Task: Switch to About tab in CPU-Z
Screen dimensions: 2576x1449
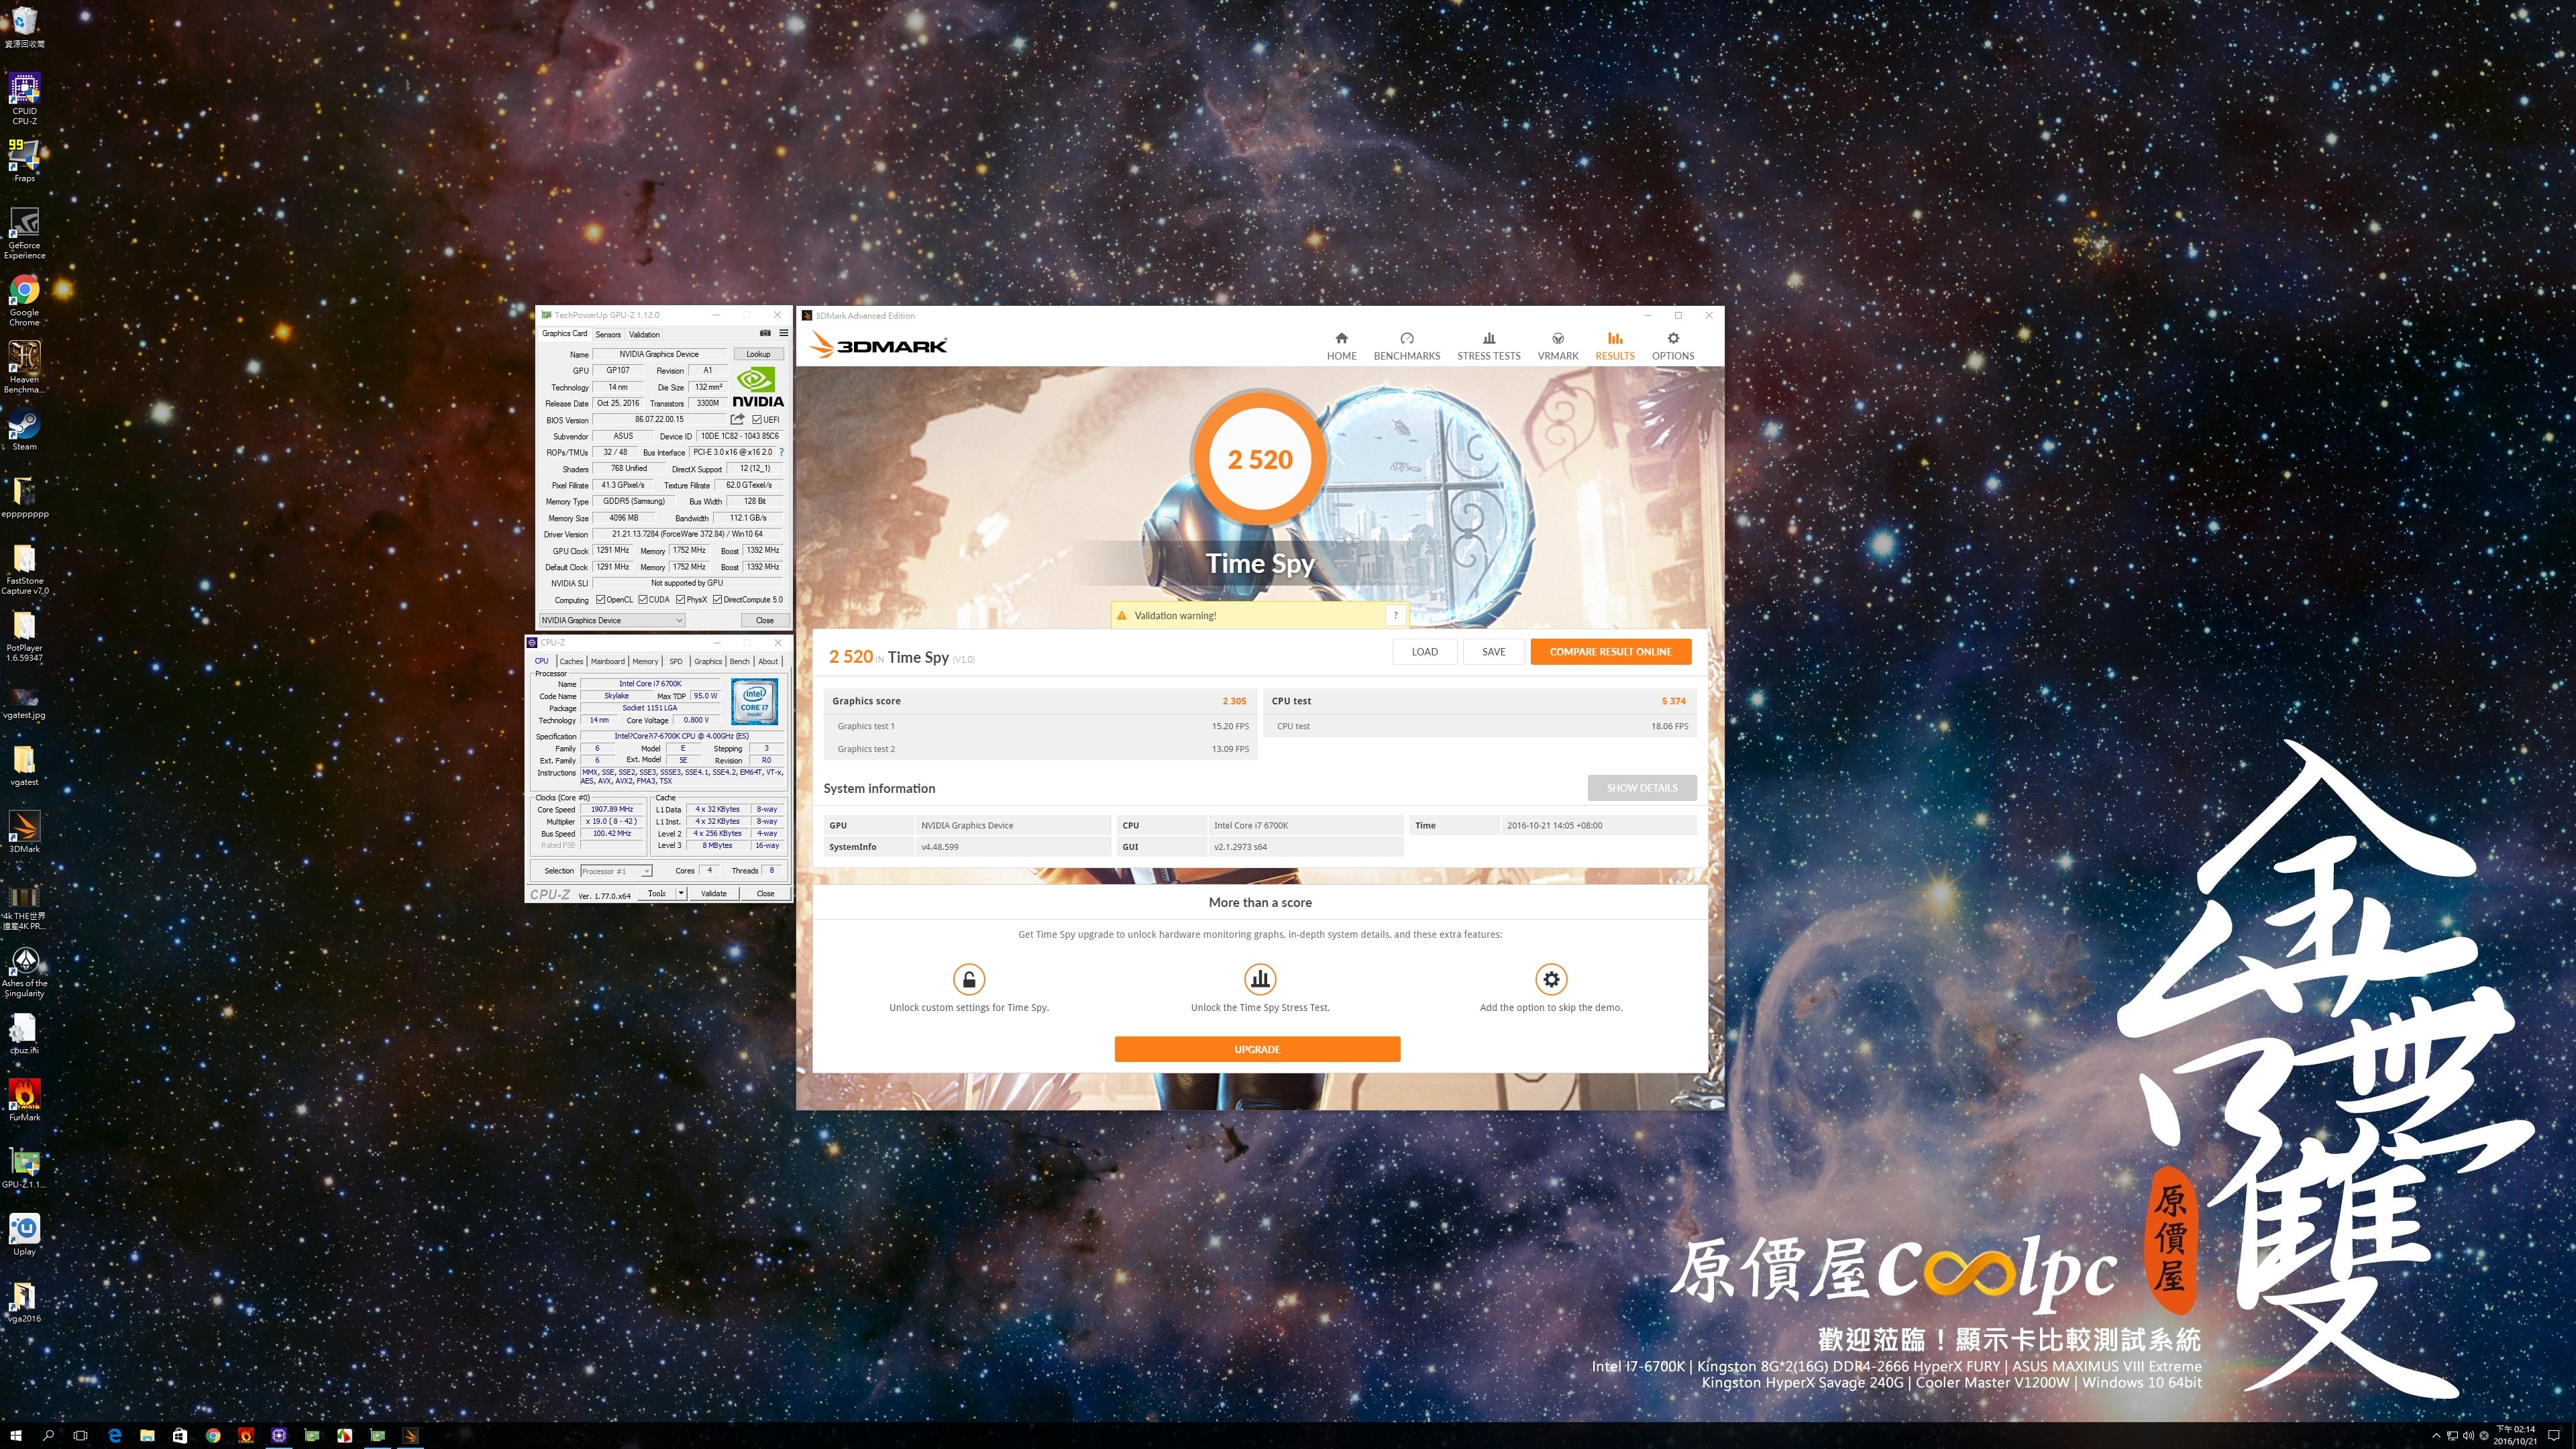Action: click(x=767, y=661)
